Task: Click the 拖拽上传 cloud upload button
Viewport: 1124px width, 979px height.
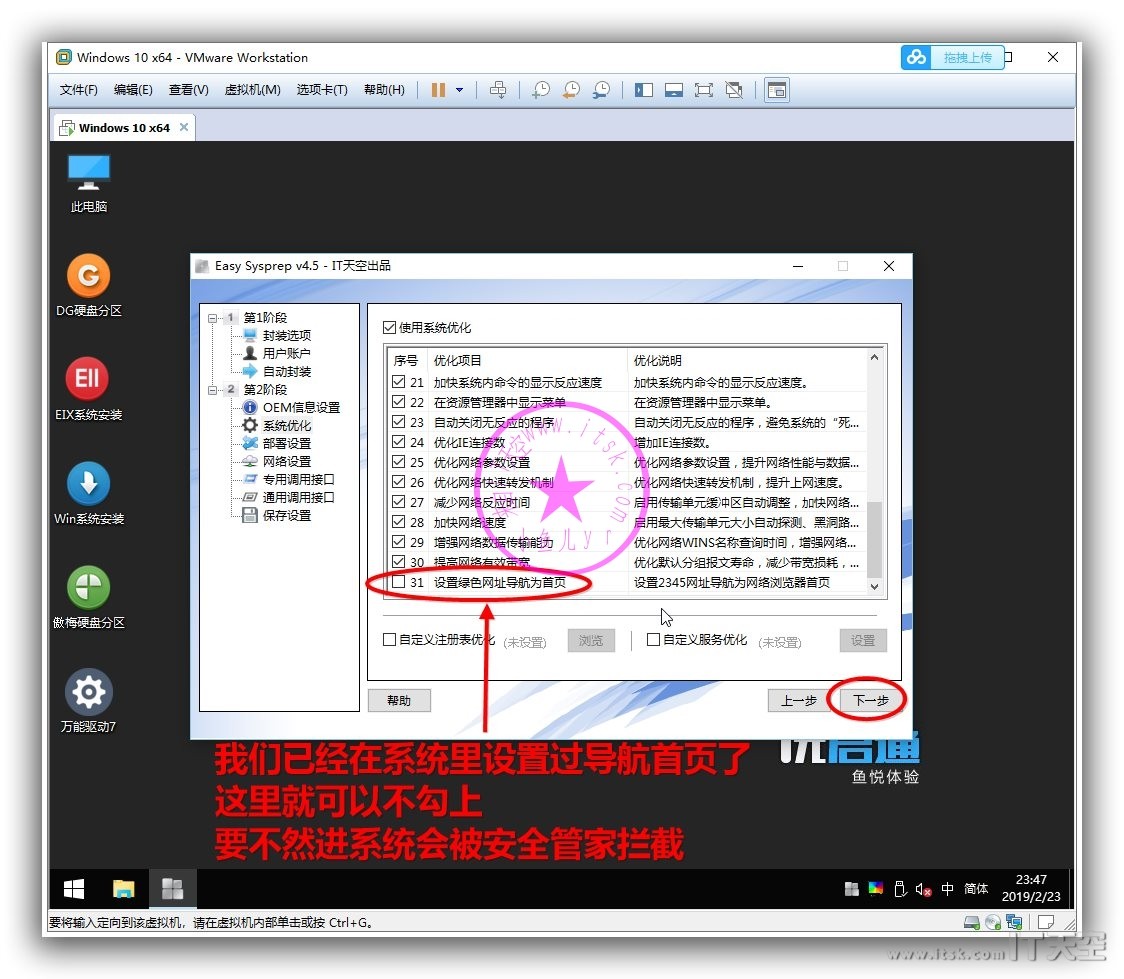Action: point(953,57)
